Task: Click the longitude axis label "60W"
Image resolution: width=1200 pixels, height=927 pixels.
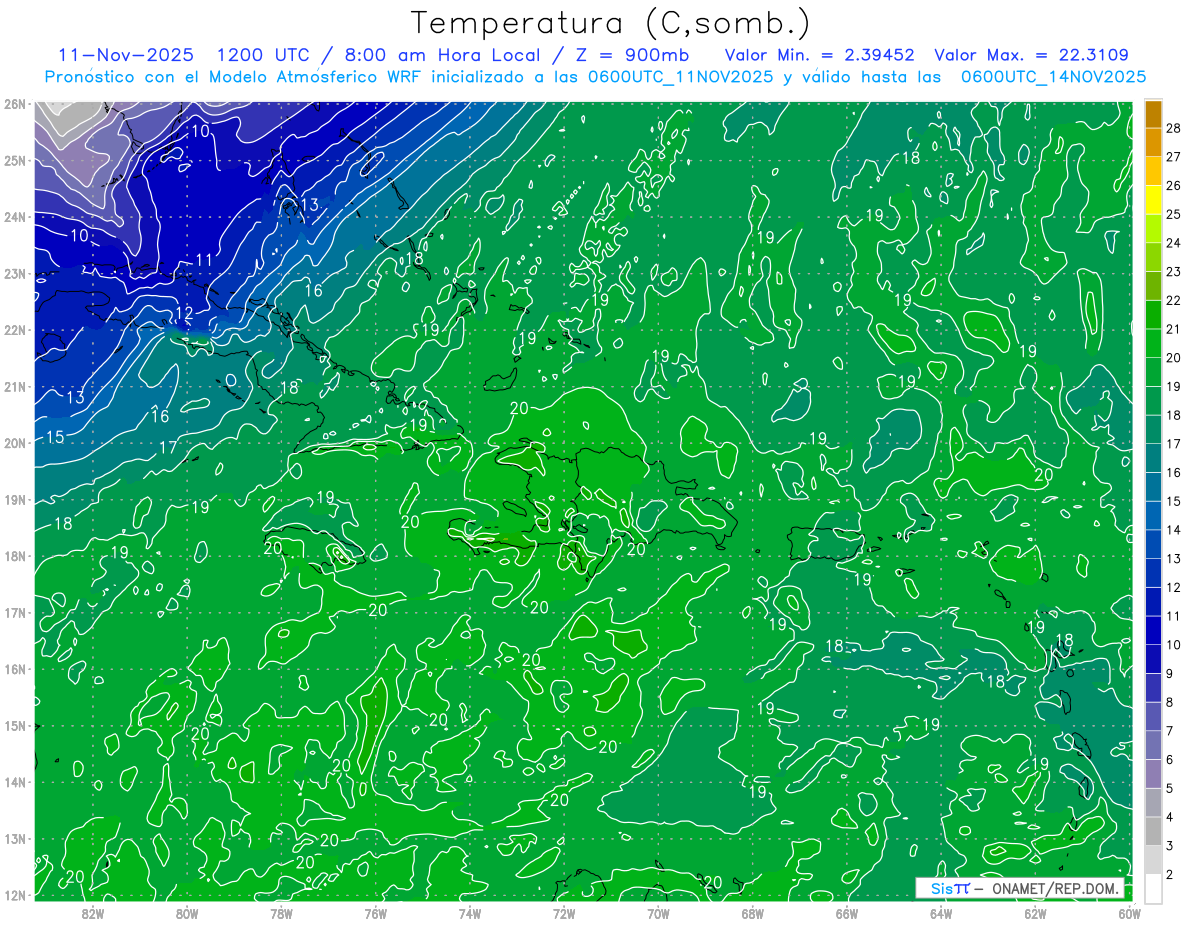Action: [1129, 914]
